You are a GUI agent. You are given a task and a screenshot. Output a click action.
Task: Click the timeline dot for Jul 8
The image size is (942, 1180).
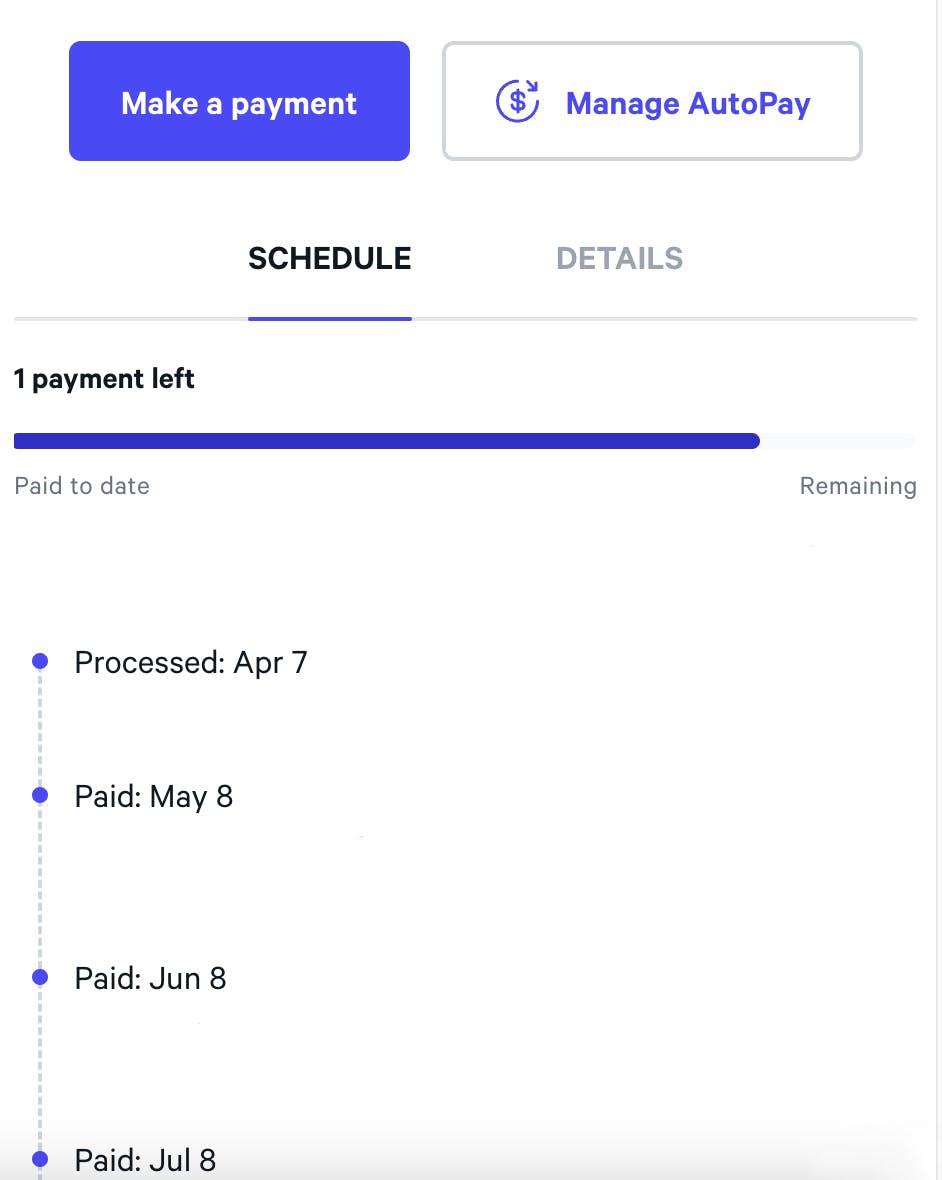pos(40,1159)
